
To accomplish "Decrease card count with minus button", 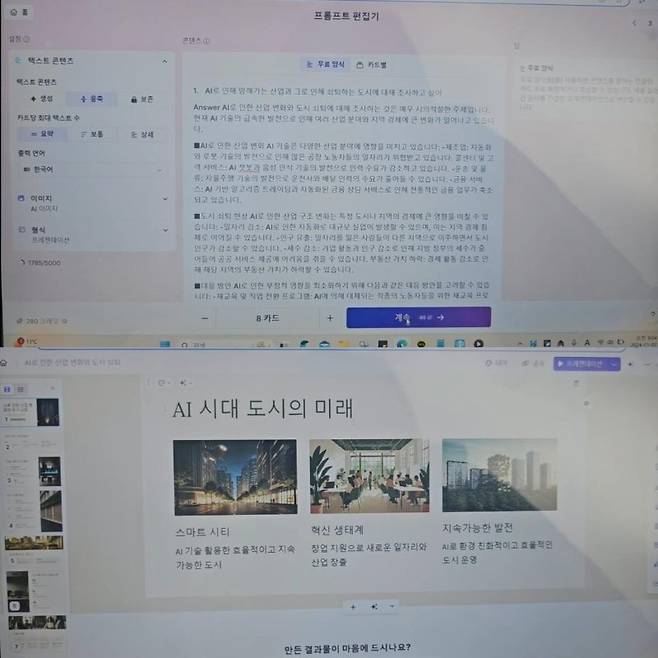I will (204, 318).
